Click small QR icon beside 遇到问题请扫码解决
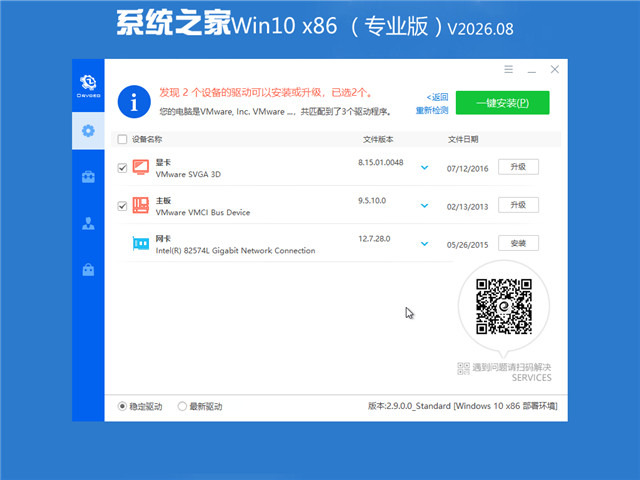 tap(463, 368)
